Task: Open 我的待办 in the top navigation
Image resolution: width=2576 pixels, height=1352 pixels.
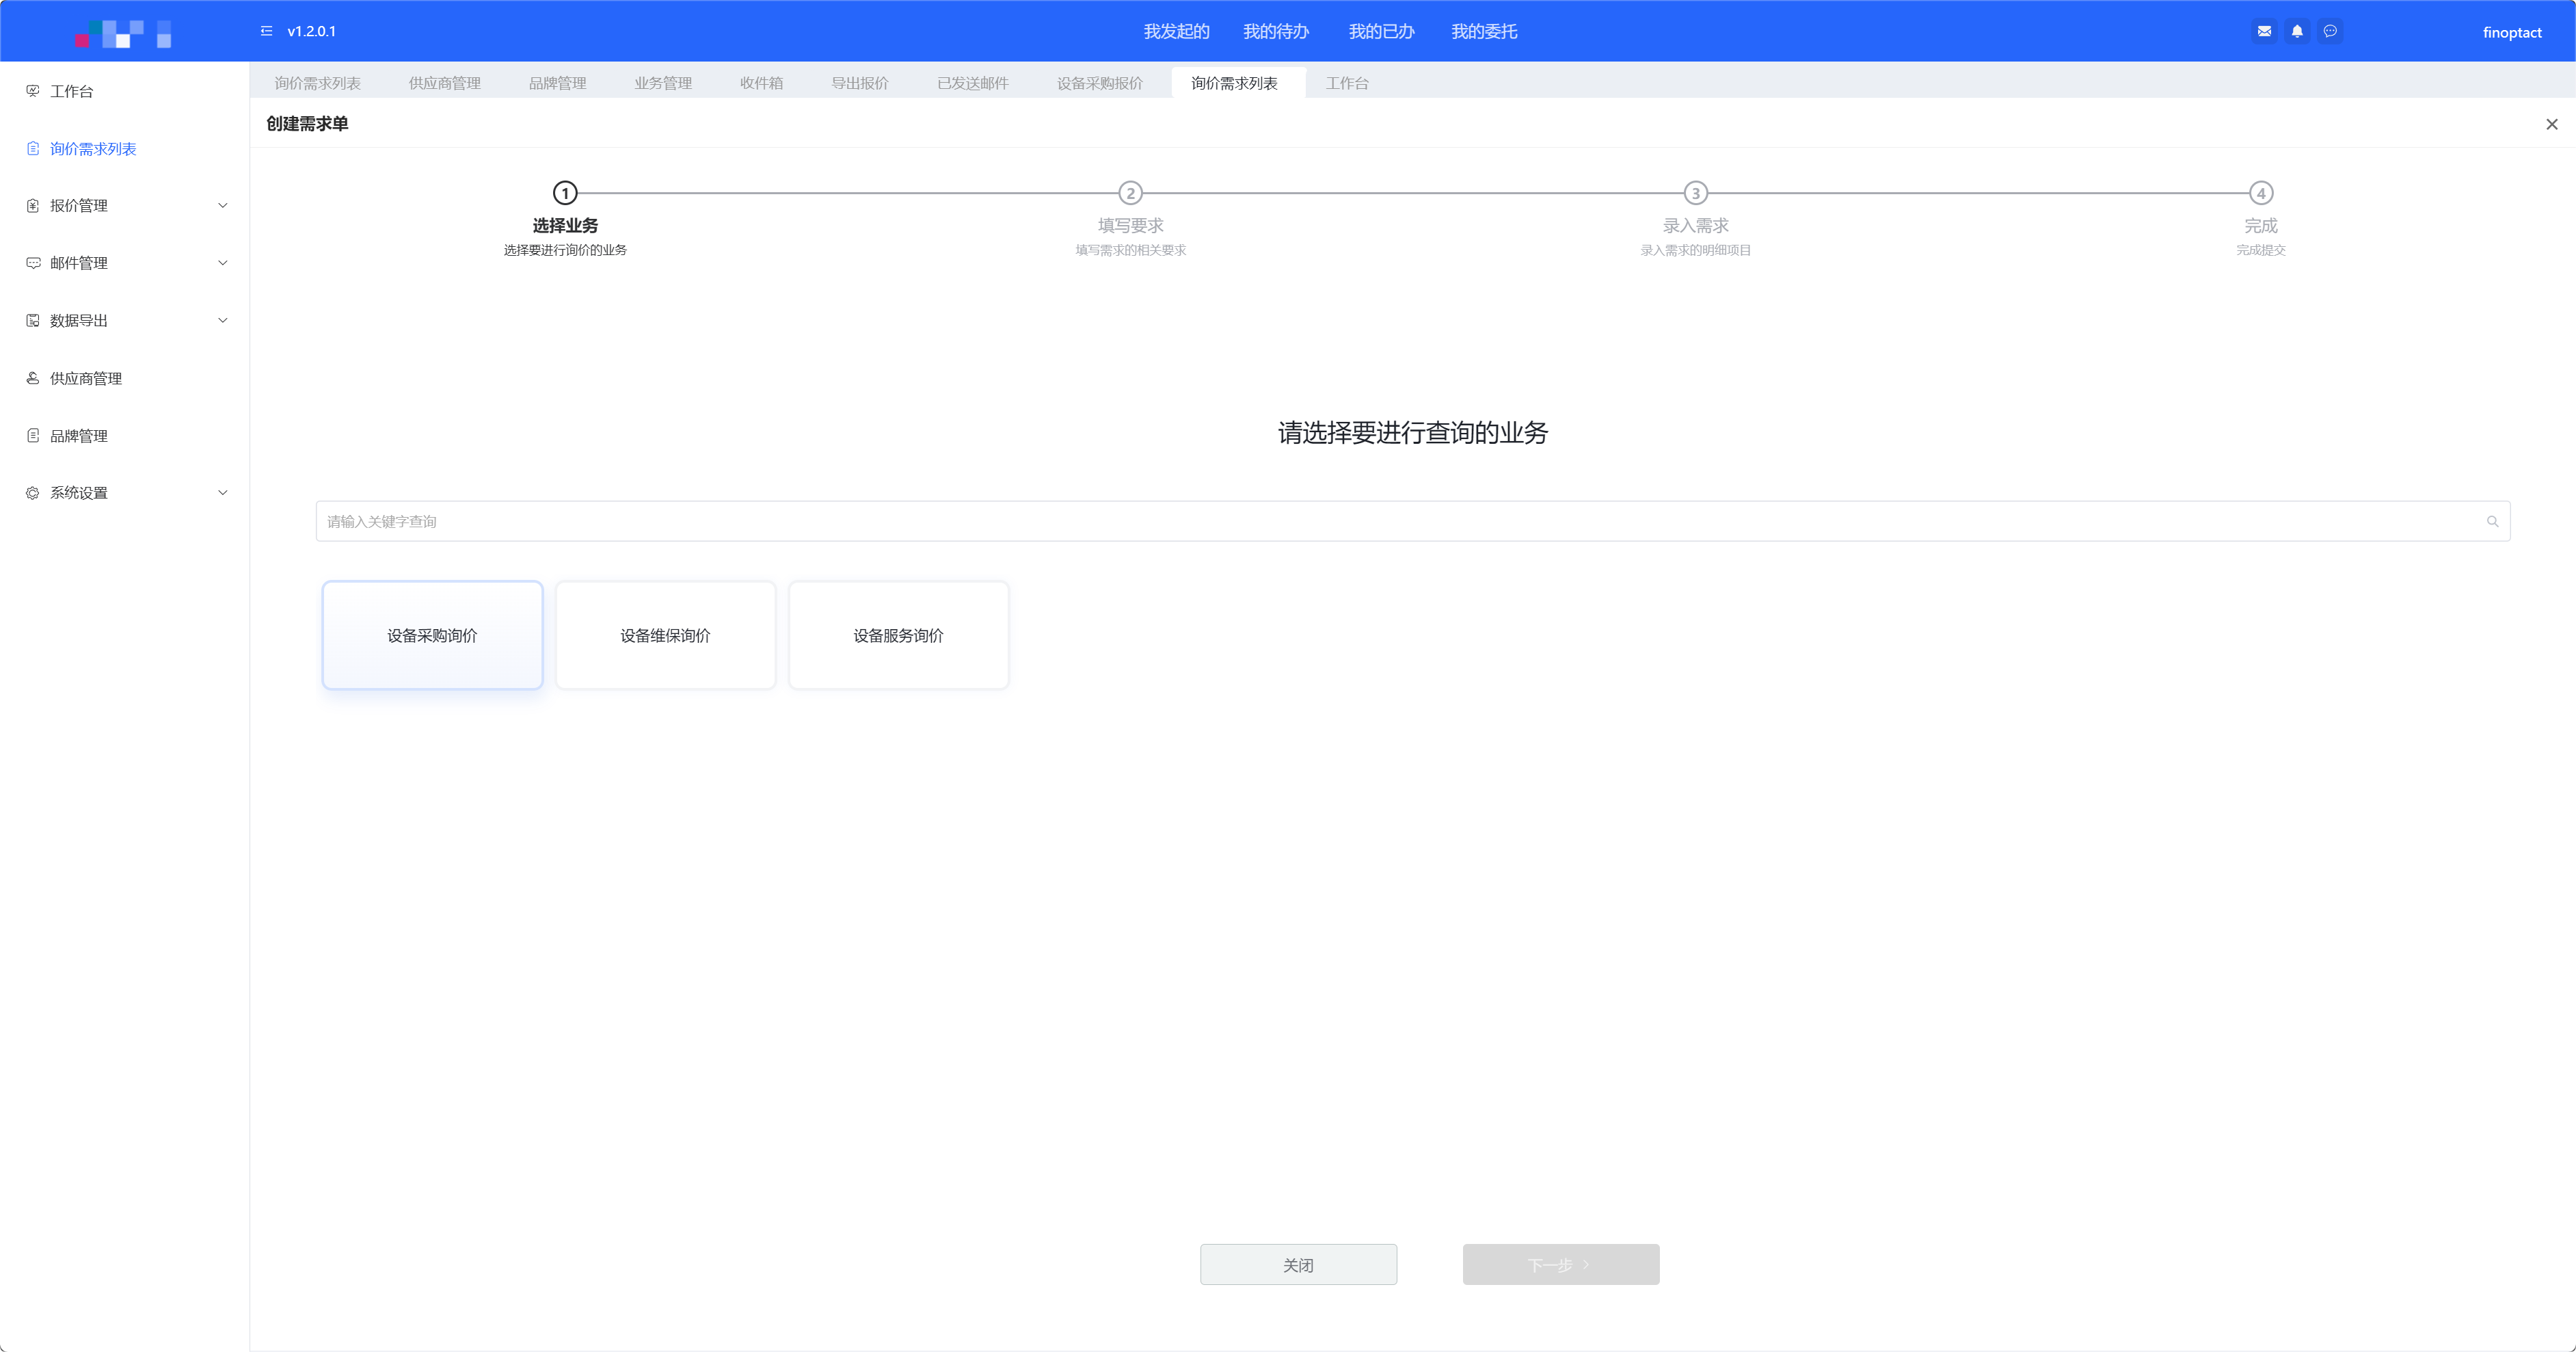Action: tap(1275, 31)
